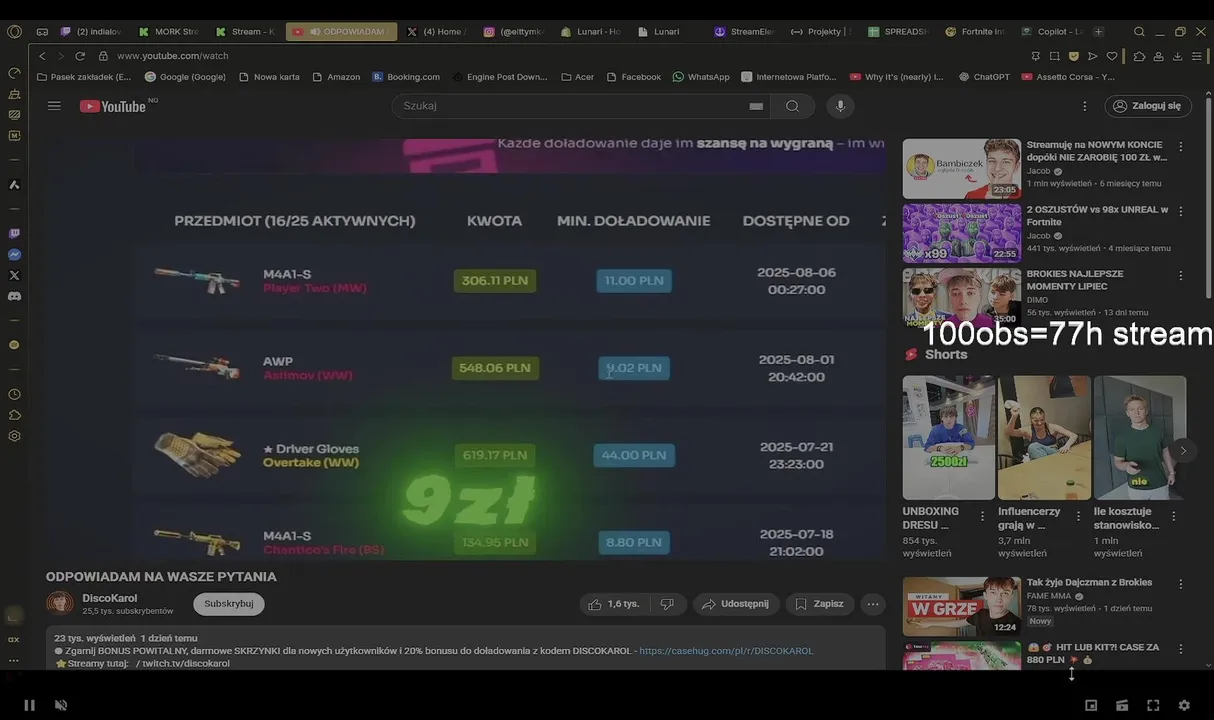Pause the video playback
Screen dimensions: 1214x720
(x=29, y=705)
